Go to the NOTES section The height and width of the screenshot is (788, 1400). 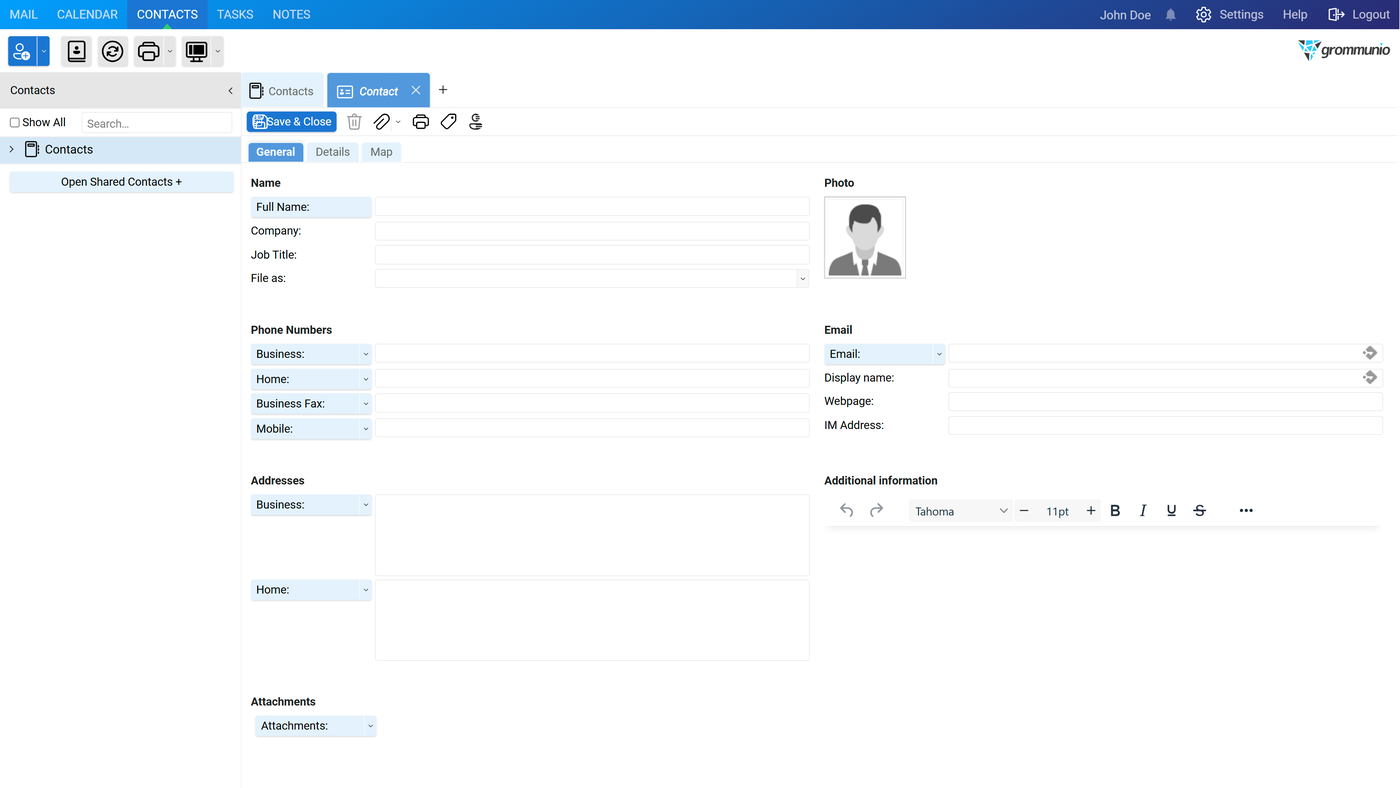pos(291,14)
